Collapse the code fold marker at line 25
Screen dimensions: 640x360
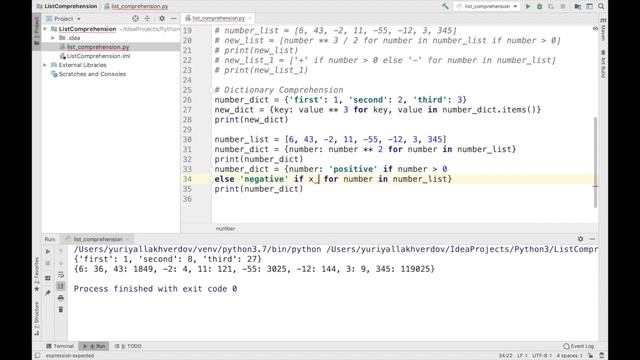[x=212, y=90]
